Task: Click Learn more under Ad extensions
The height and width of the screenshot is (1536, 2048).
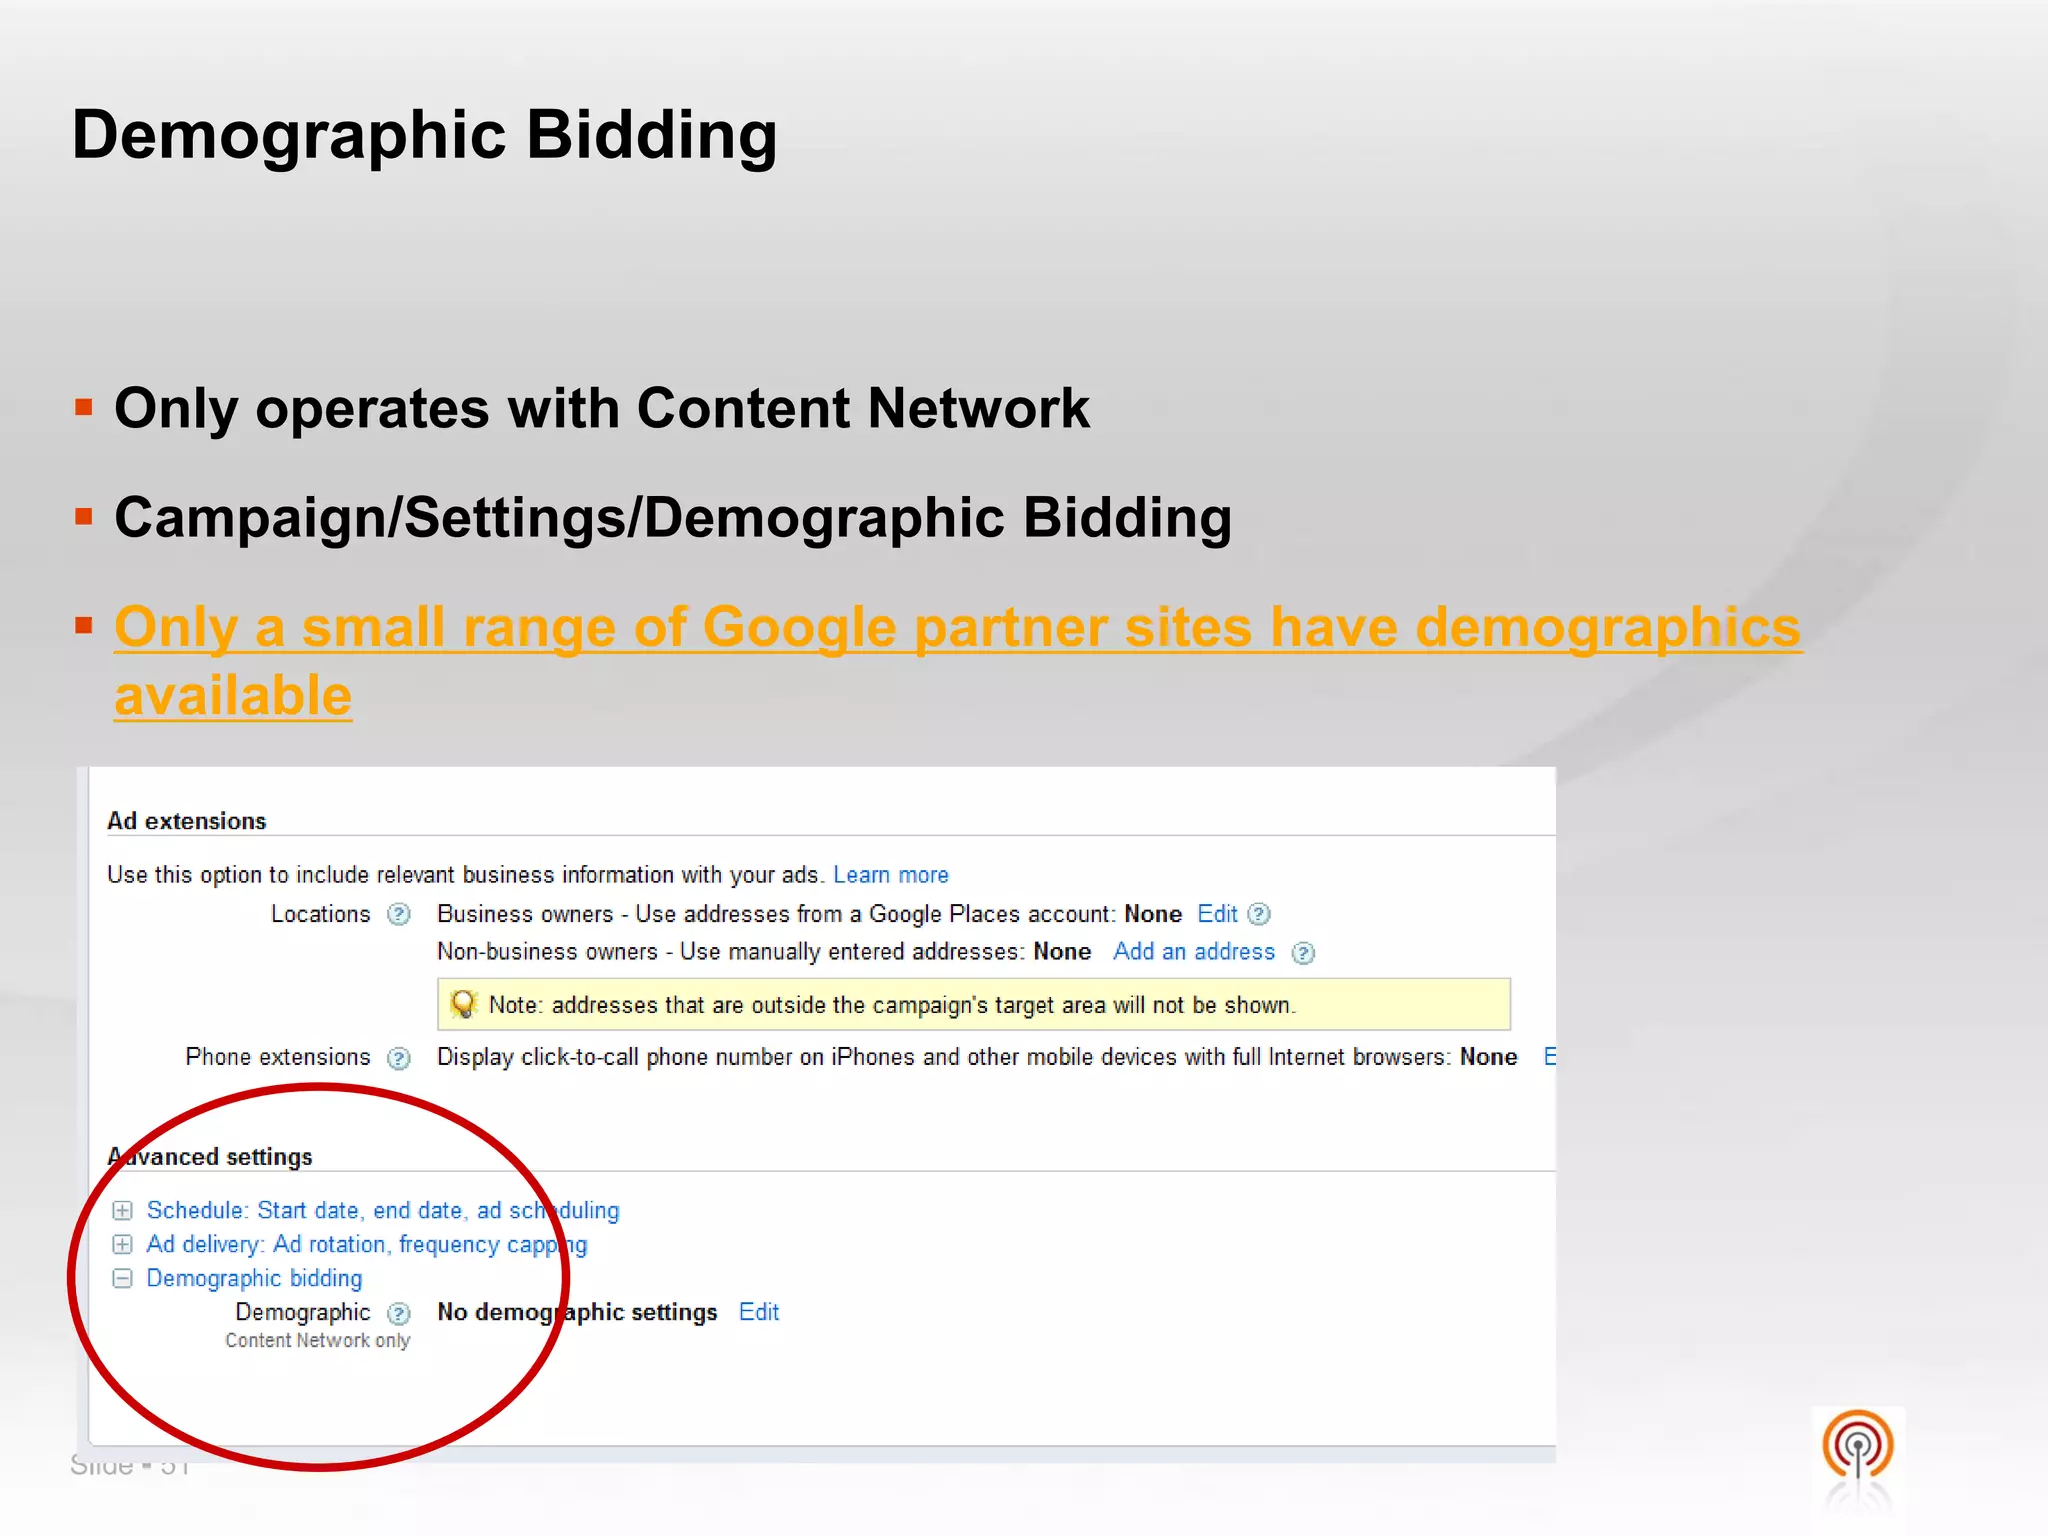Action: [890, 875]
